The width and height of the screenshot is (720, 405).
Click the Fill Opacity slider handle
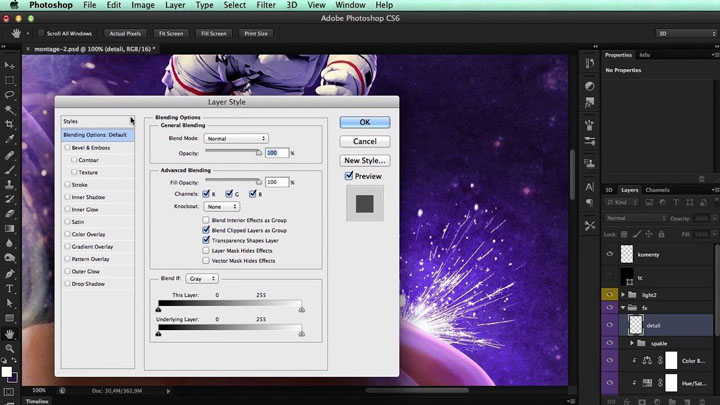tap(259, 182)
